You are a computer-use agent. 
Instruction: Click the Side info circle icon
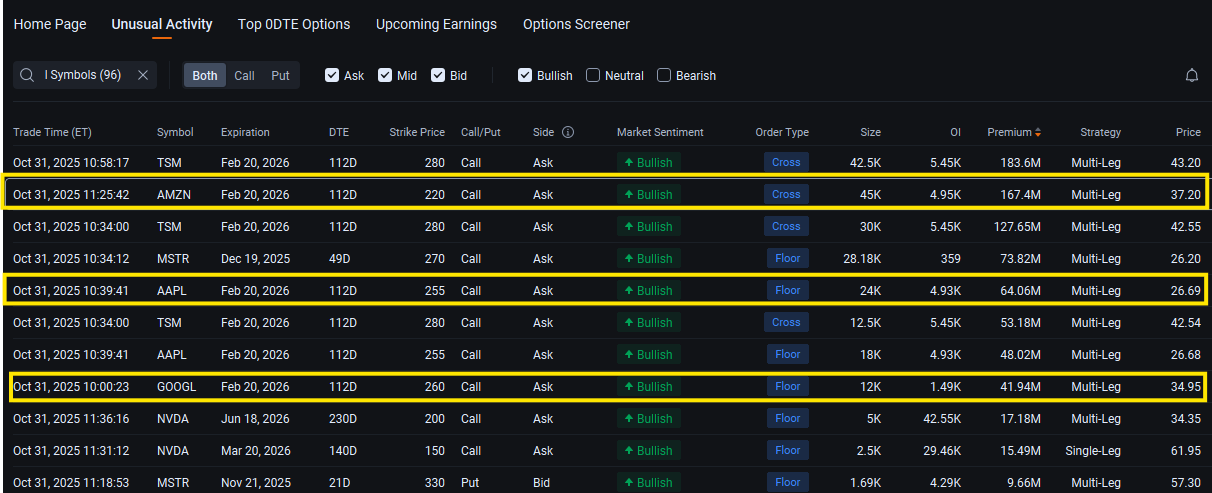click(568, 132)
